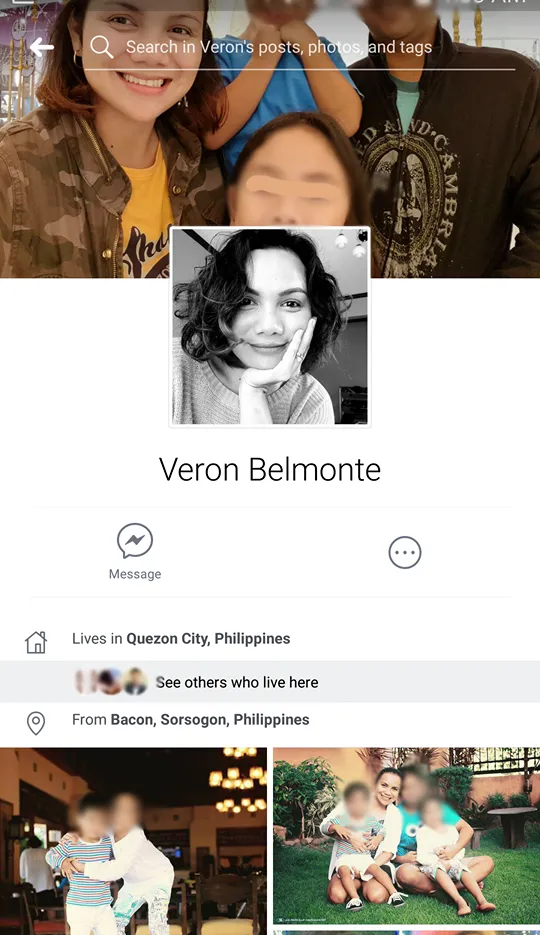View the black-and-white profile picture
The width and height of the screenshot is (540, 935).
coord(270,327)
